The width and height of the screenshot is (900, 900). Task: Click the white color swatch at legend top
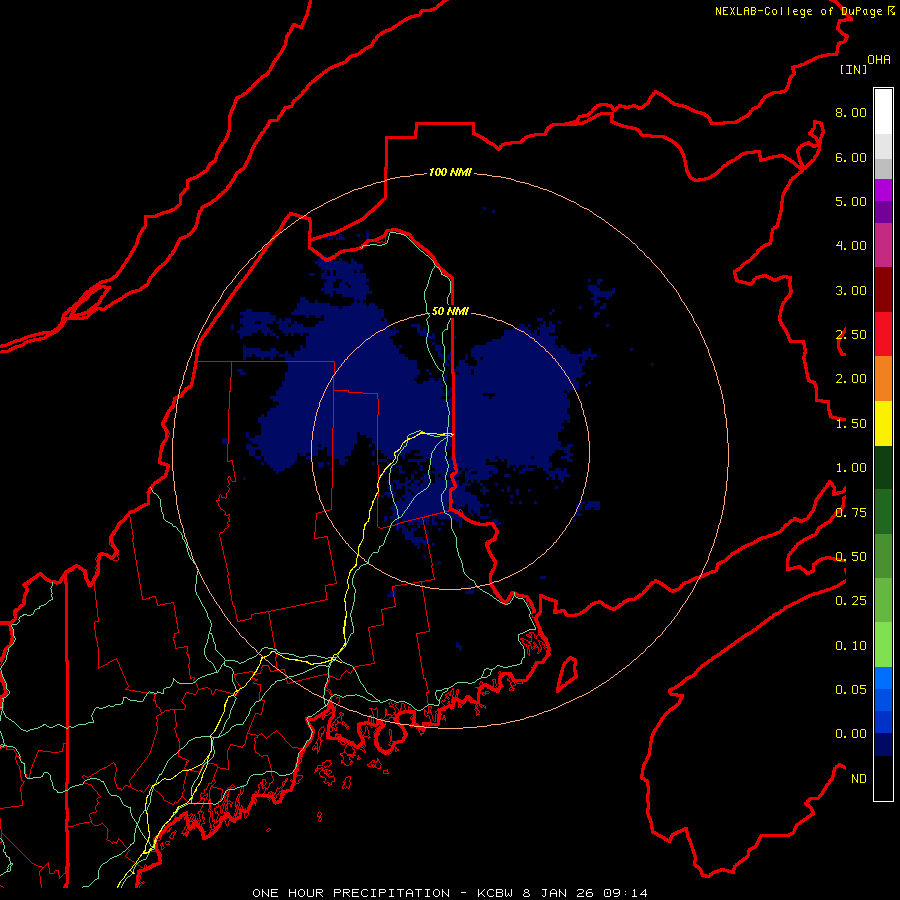coord(883,111)
